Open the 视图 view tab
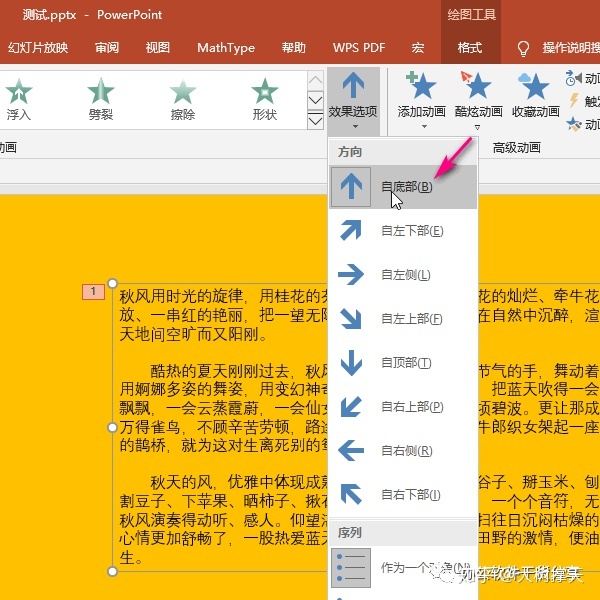This screenshot has width=600, height=600. click(x=157, y=48)
